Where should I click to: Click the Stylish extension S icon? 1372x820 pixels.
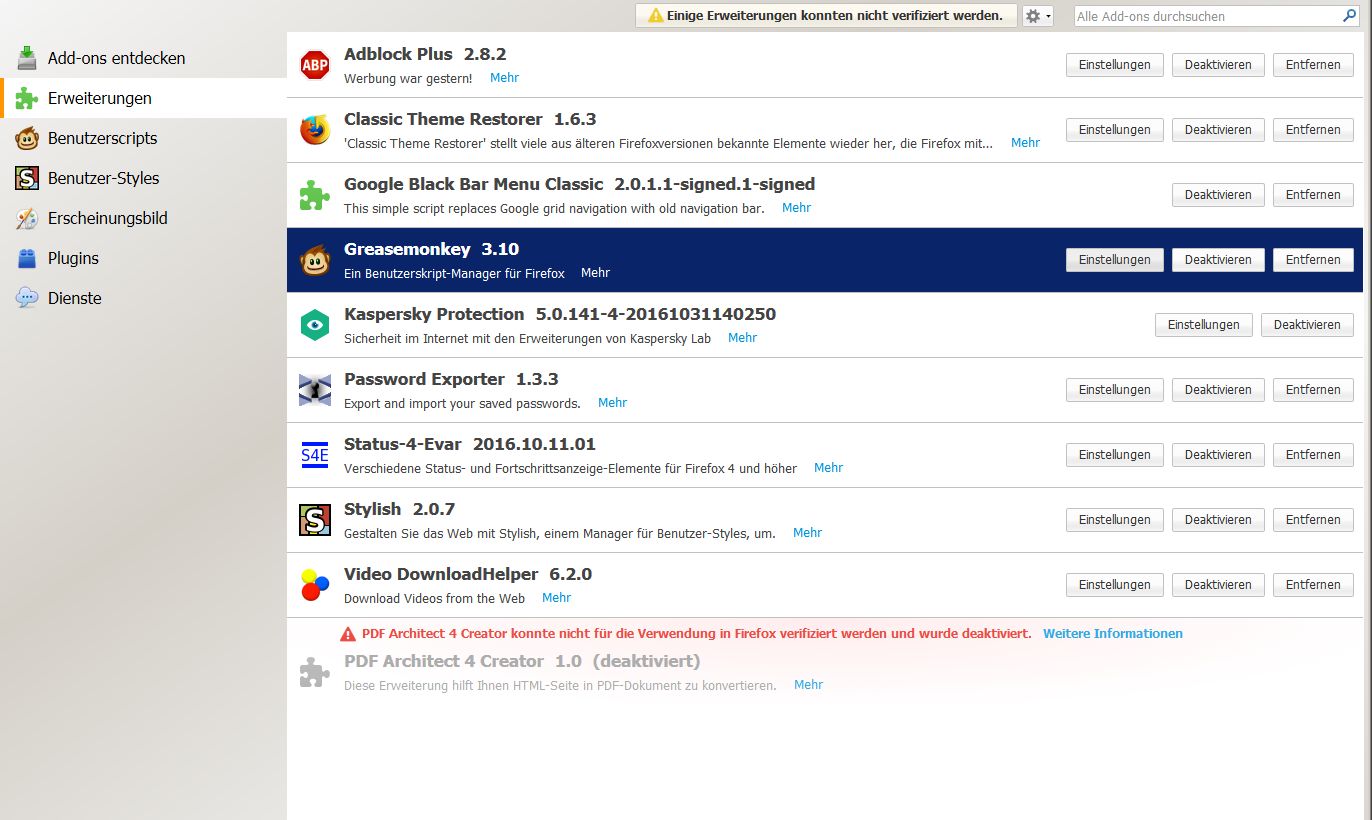315,520
